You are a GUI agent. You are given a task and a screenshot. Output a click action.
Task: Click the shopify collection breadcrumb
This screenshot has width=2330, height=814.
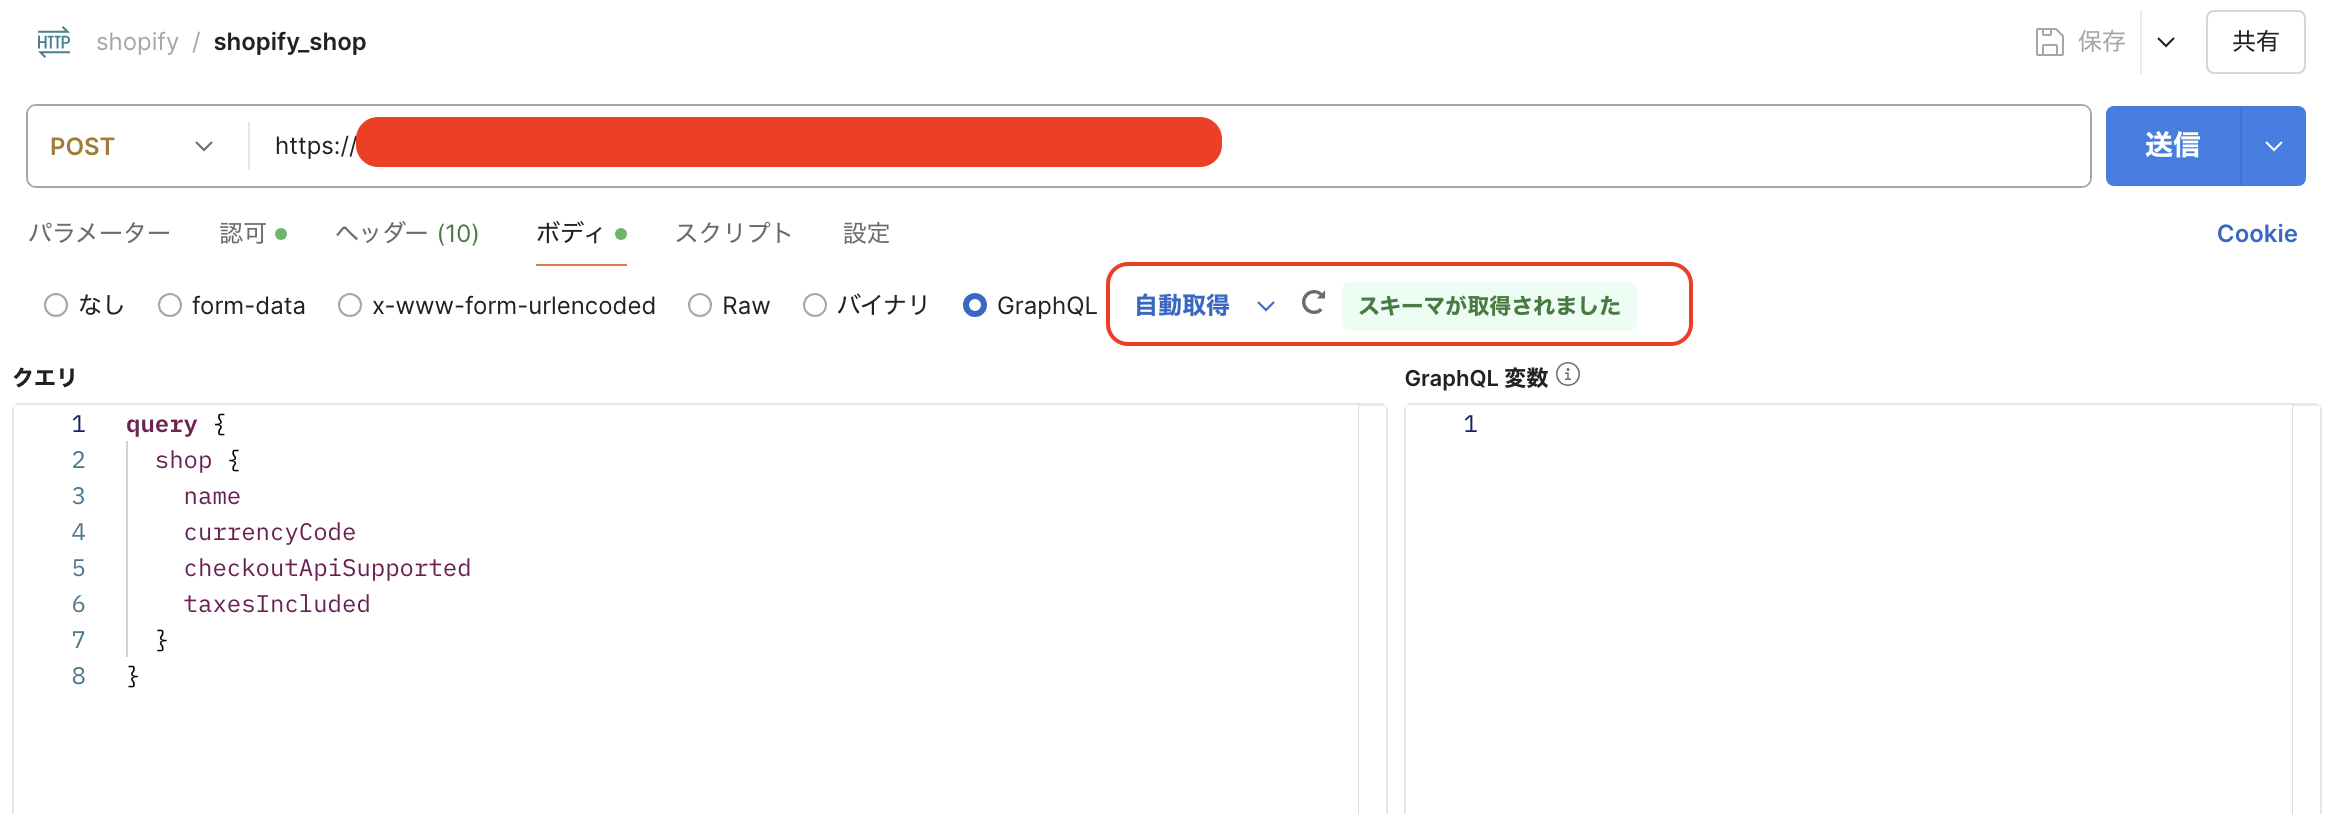[x=137, y=42]
